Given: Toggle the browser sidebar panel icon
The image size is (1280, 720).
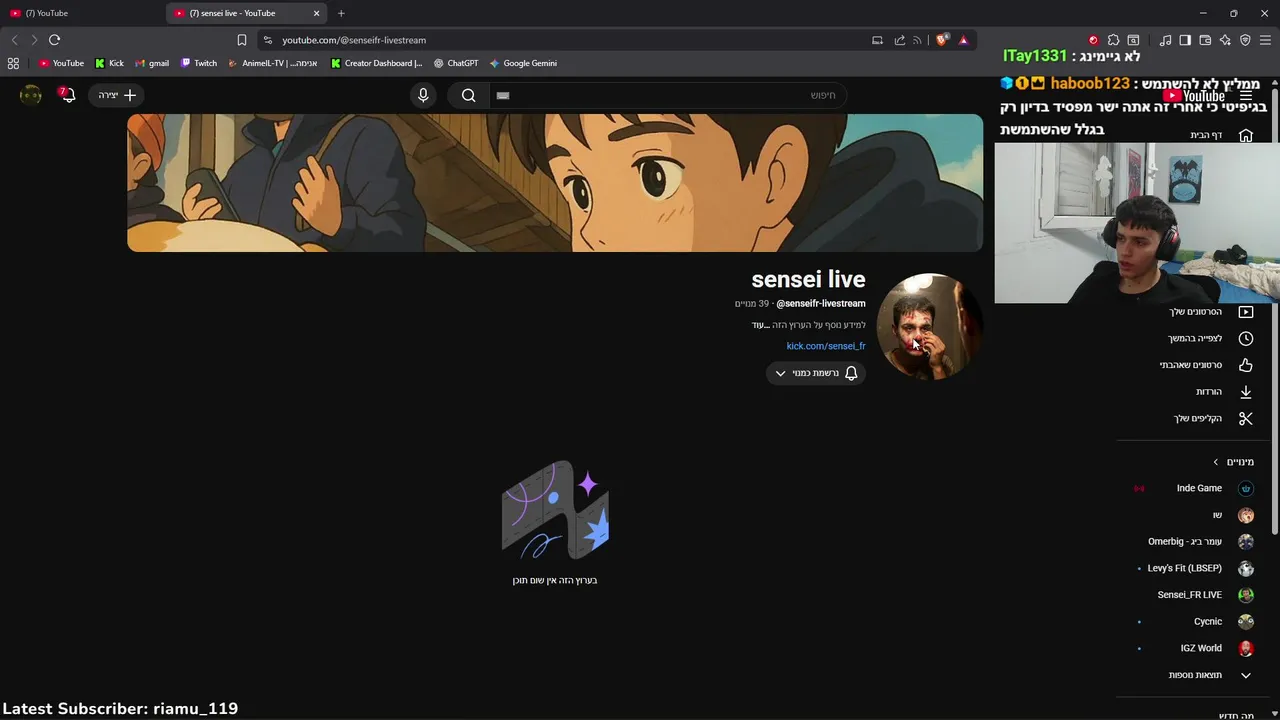Looking at the screenshot, I should point(1185,40).
